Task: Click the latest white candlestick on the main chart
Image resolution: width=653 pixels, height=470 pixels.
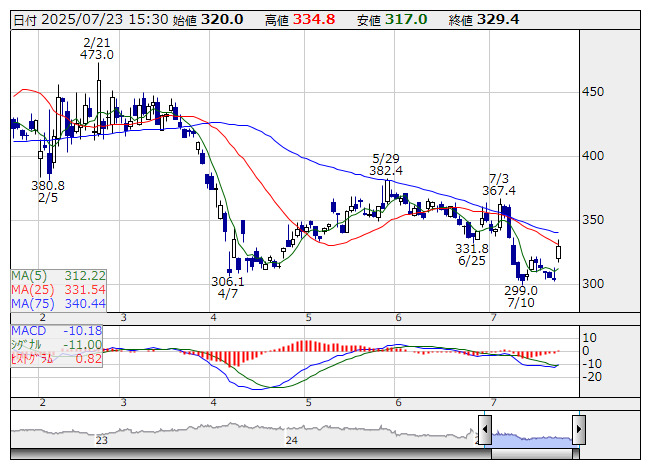Action: pos(558,252)
